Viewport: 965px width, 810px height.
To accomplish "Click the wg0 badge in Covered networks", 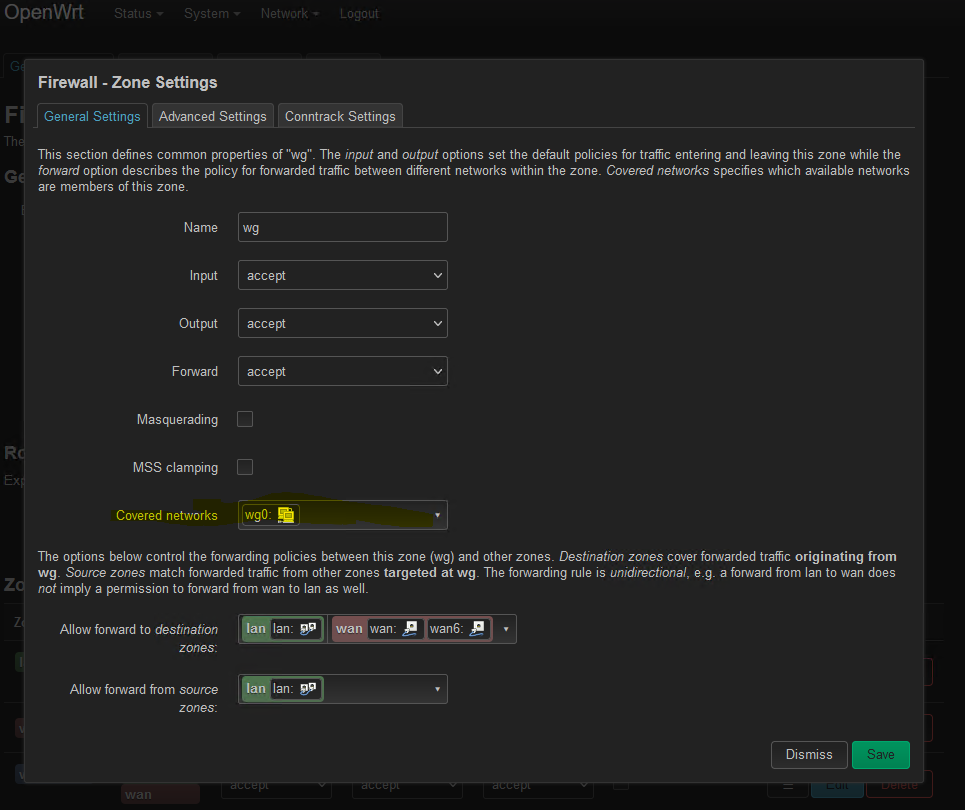I will tap(271, 515).
